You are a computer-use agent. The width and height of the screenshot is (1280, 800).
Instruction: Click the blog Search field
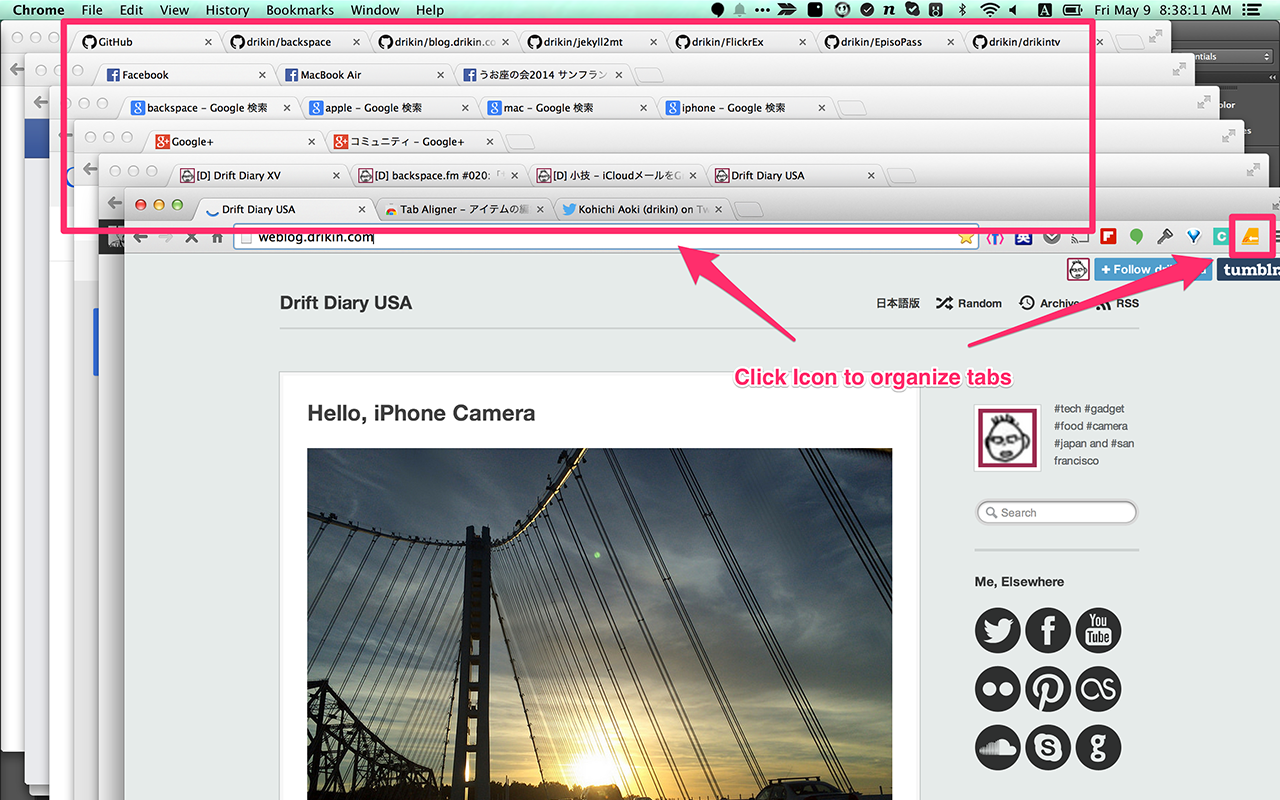1056,512
